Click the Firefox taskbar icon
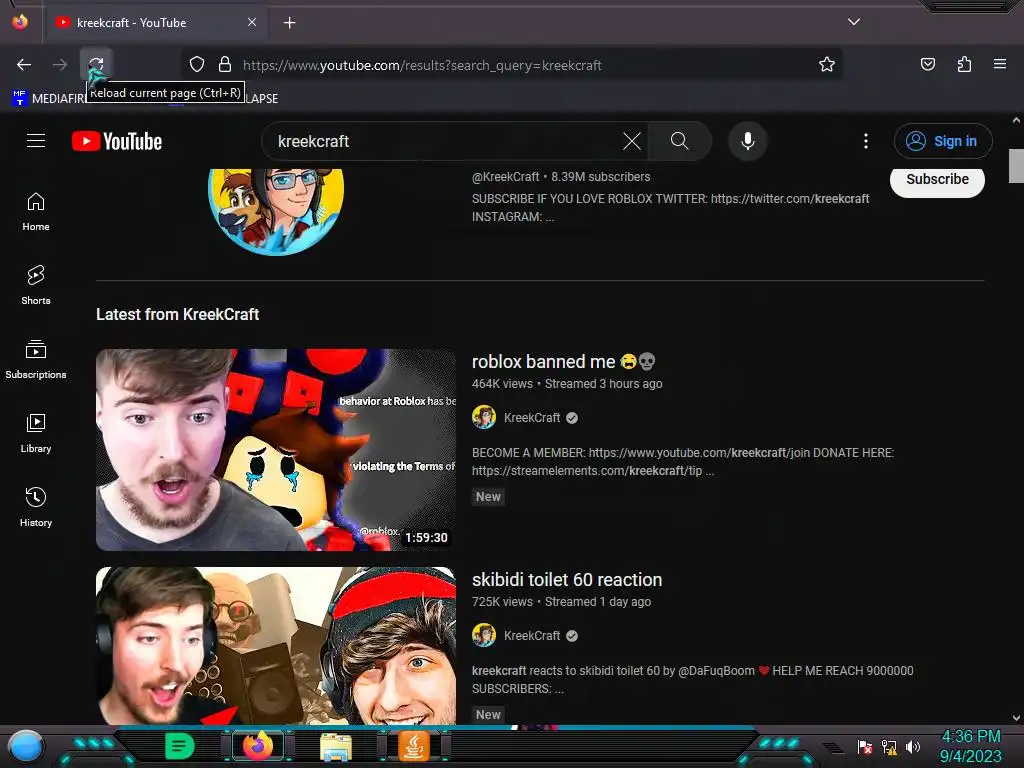This screenshot has width=1024, height=768. pos(258,746)
